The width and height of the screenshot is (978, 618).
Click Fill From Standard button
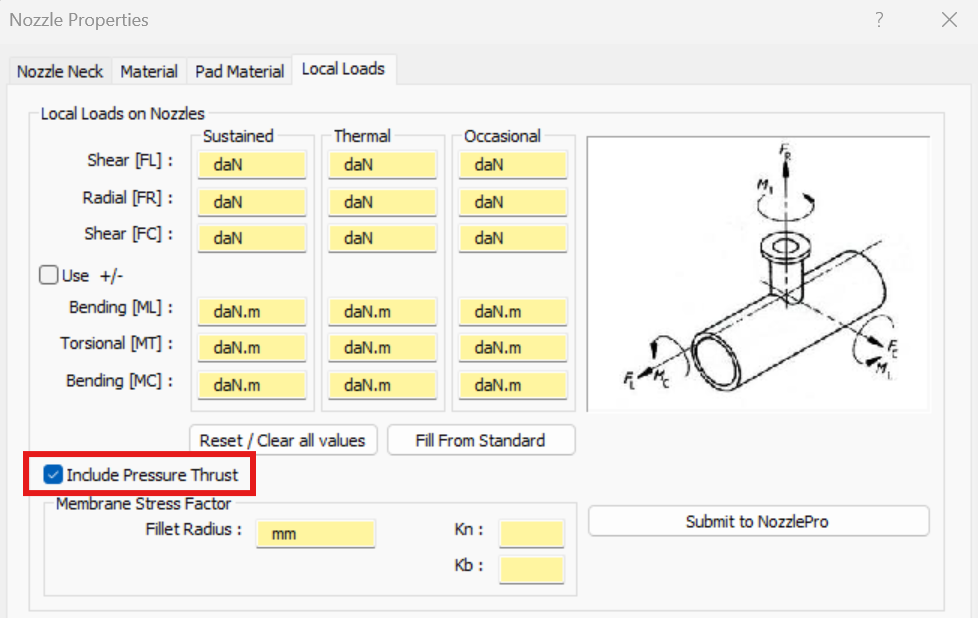pyautogui.click(x=480, y=440)
